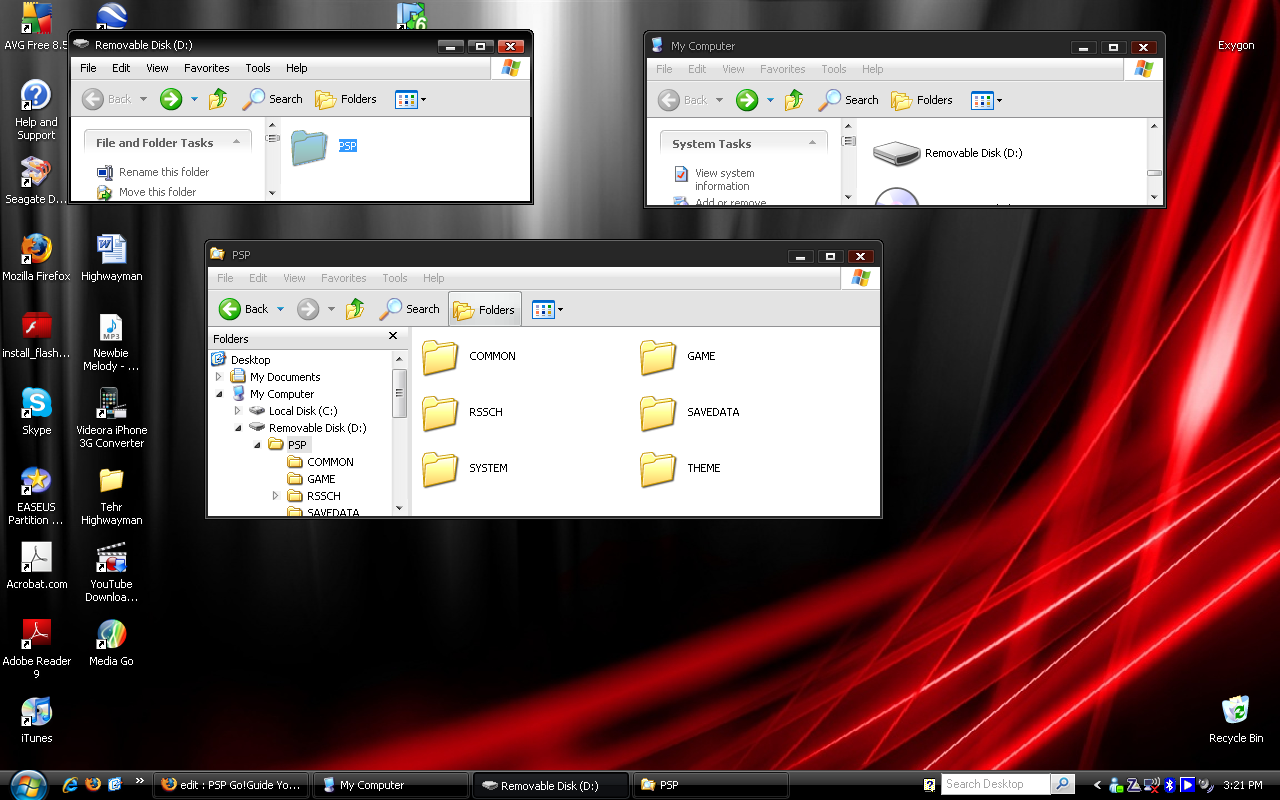Viewport: 1280px width, 800px height.
Task: Open Views dropdown in Removable Disk window
Action: 411,99
